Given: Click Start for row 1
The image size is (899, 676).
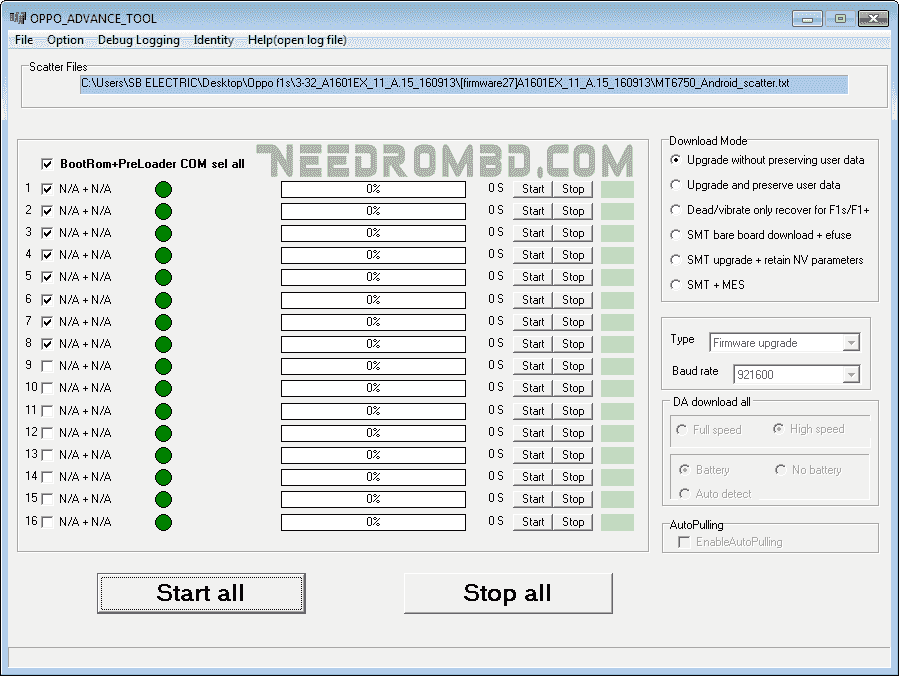Looking at the screenshot, I should point(533,189).
